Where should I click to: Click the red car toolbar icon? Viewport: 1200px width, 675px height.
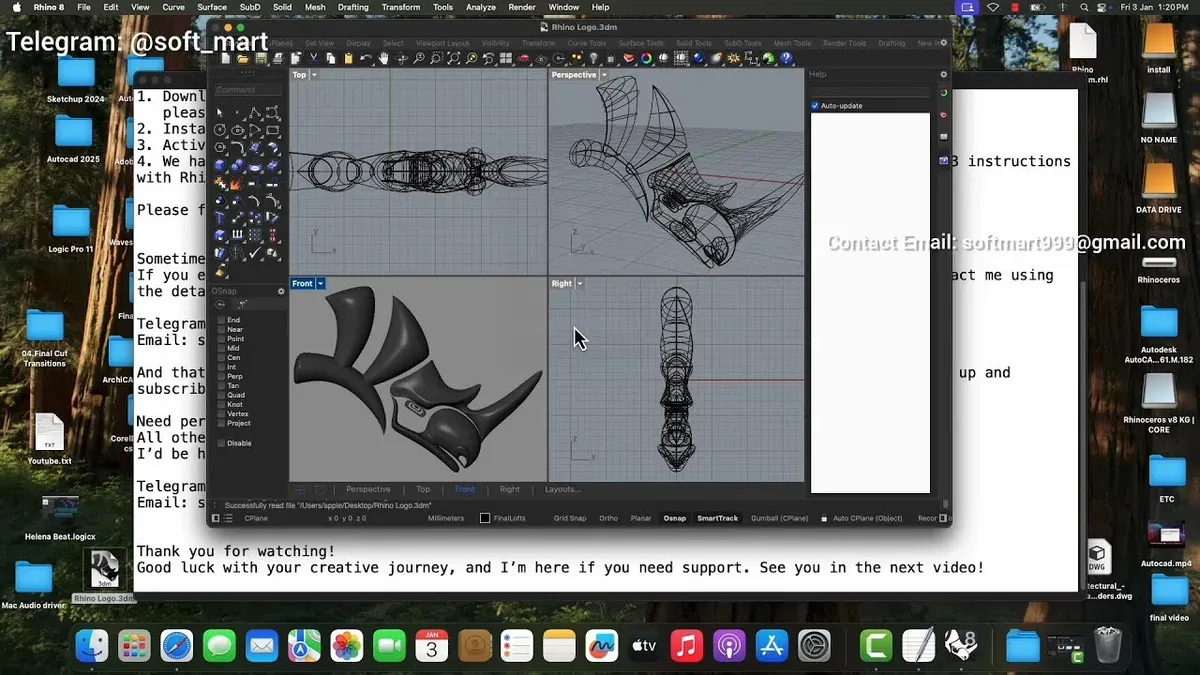click(524, 59)
